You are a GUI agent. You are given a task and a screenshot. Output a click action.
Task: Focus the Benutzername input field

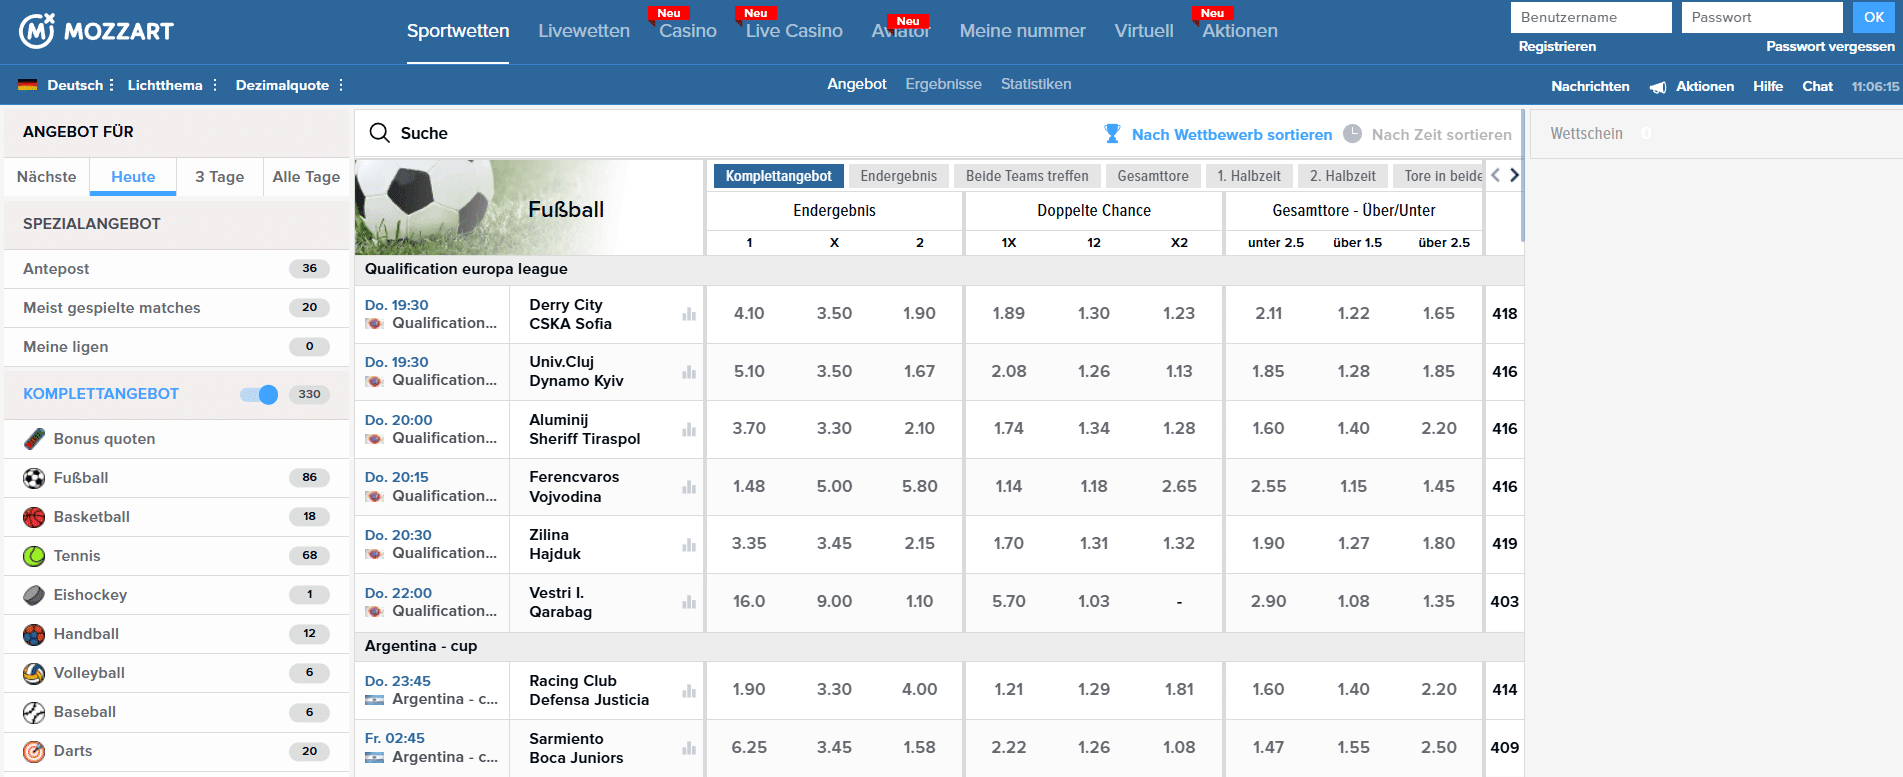click(x=1591, y=17)
